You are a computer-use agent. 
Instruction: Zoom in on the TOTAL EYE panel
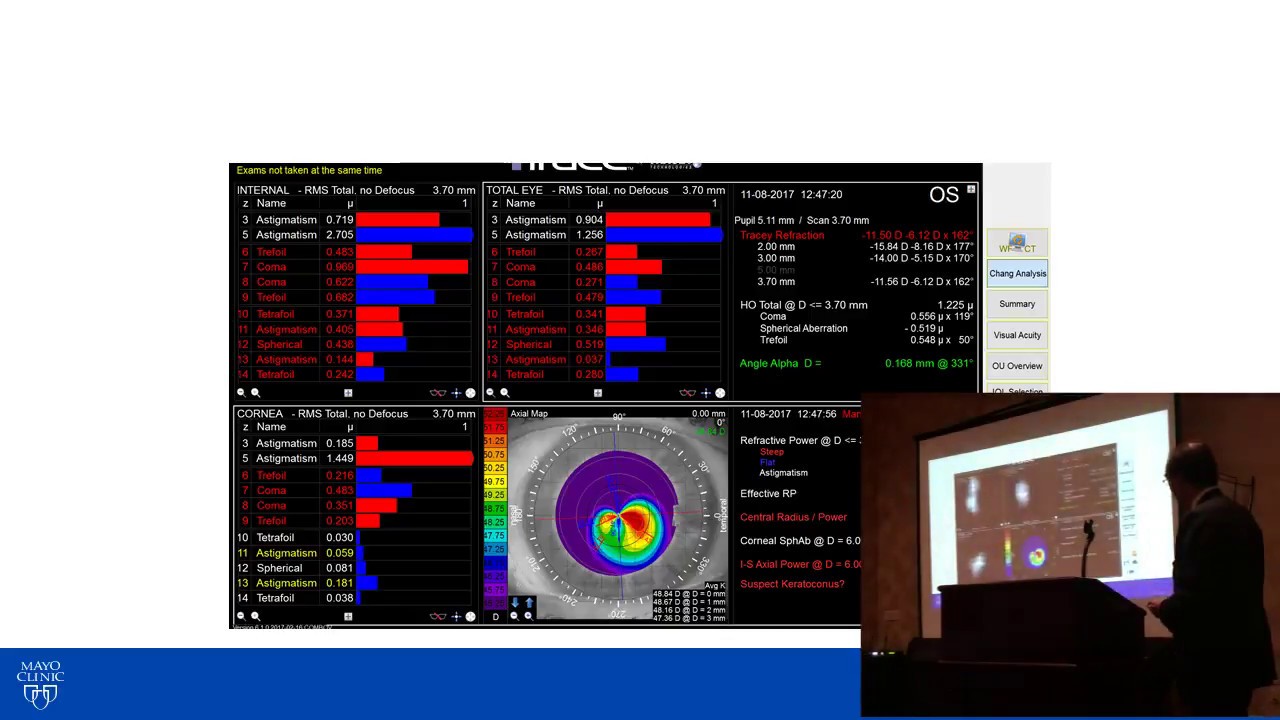[x=505, y=393]
